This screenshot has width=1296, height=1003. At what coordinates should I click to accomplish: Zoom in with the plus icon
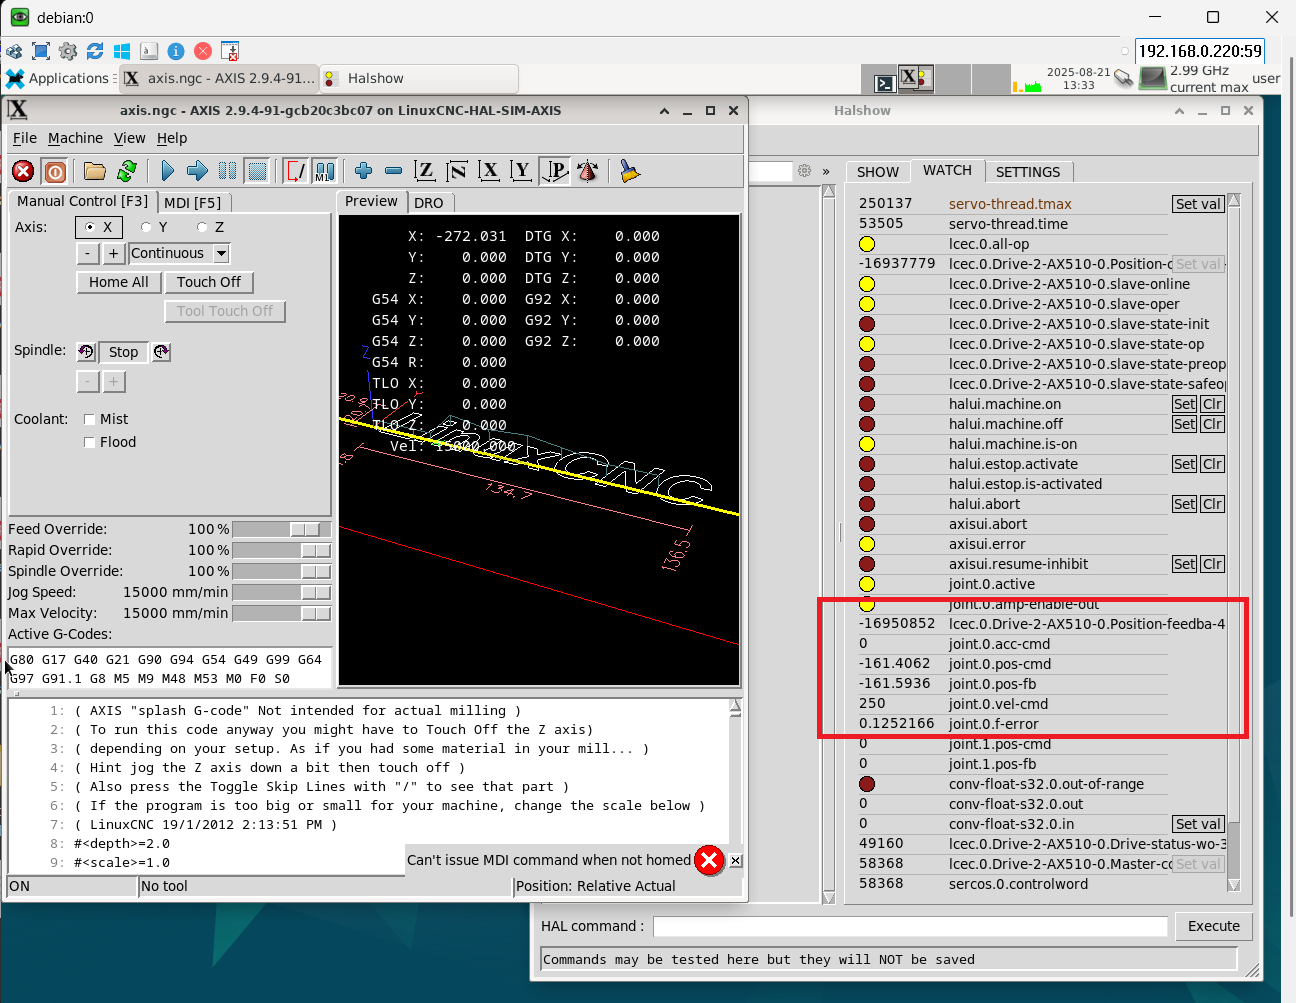(363, 171)
